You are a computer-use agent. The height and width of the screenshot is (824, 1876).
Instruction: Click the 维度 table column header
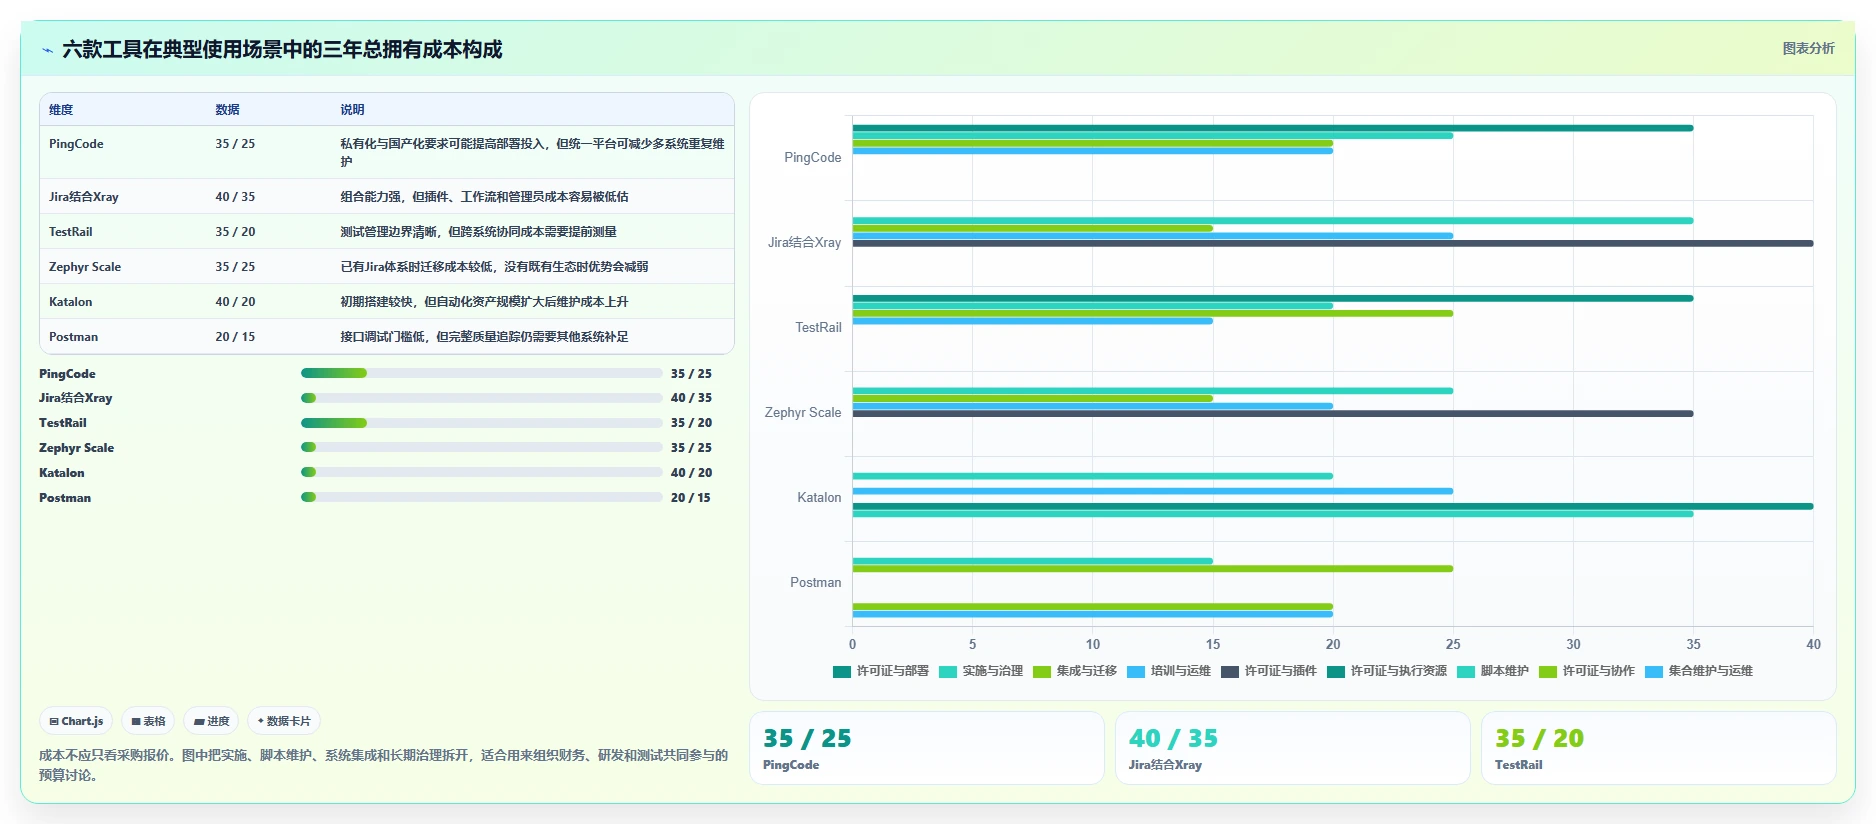coord(61,110)
